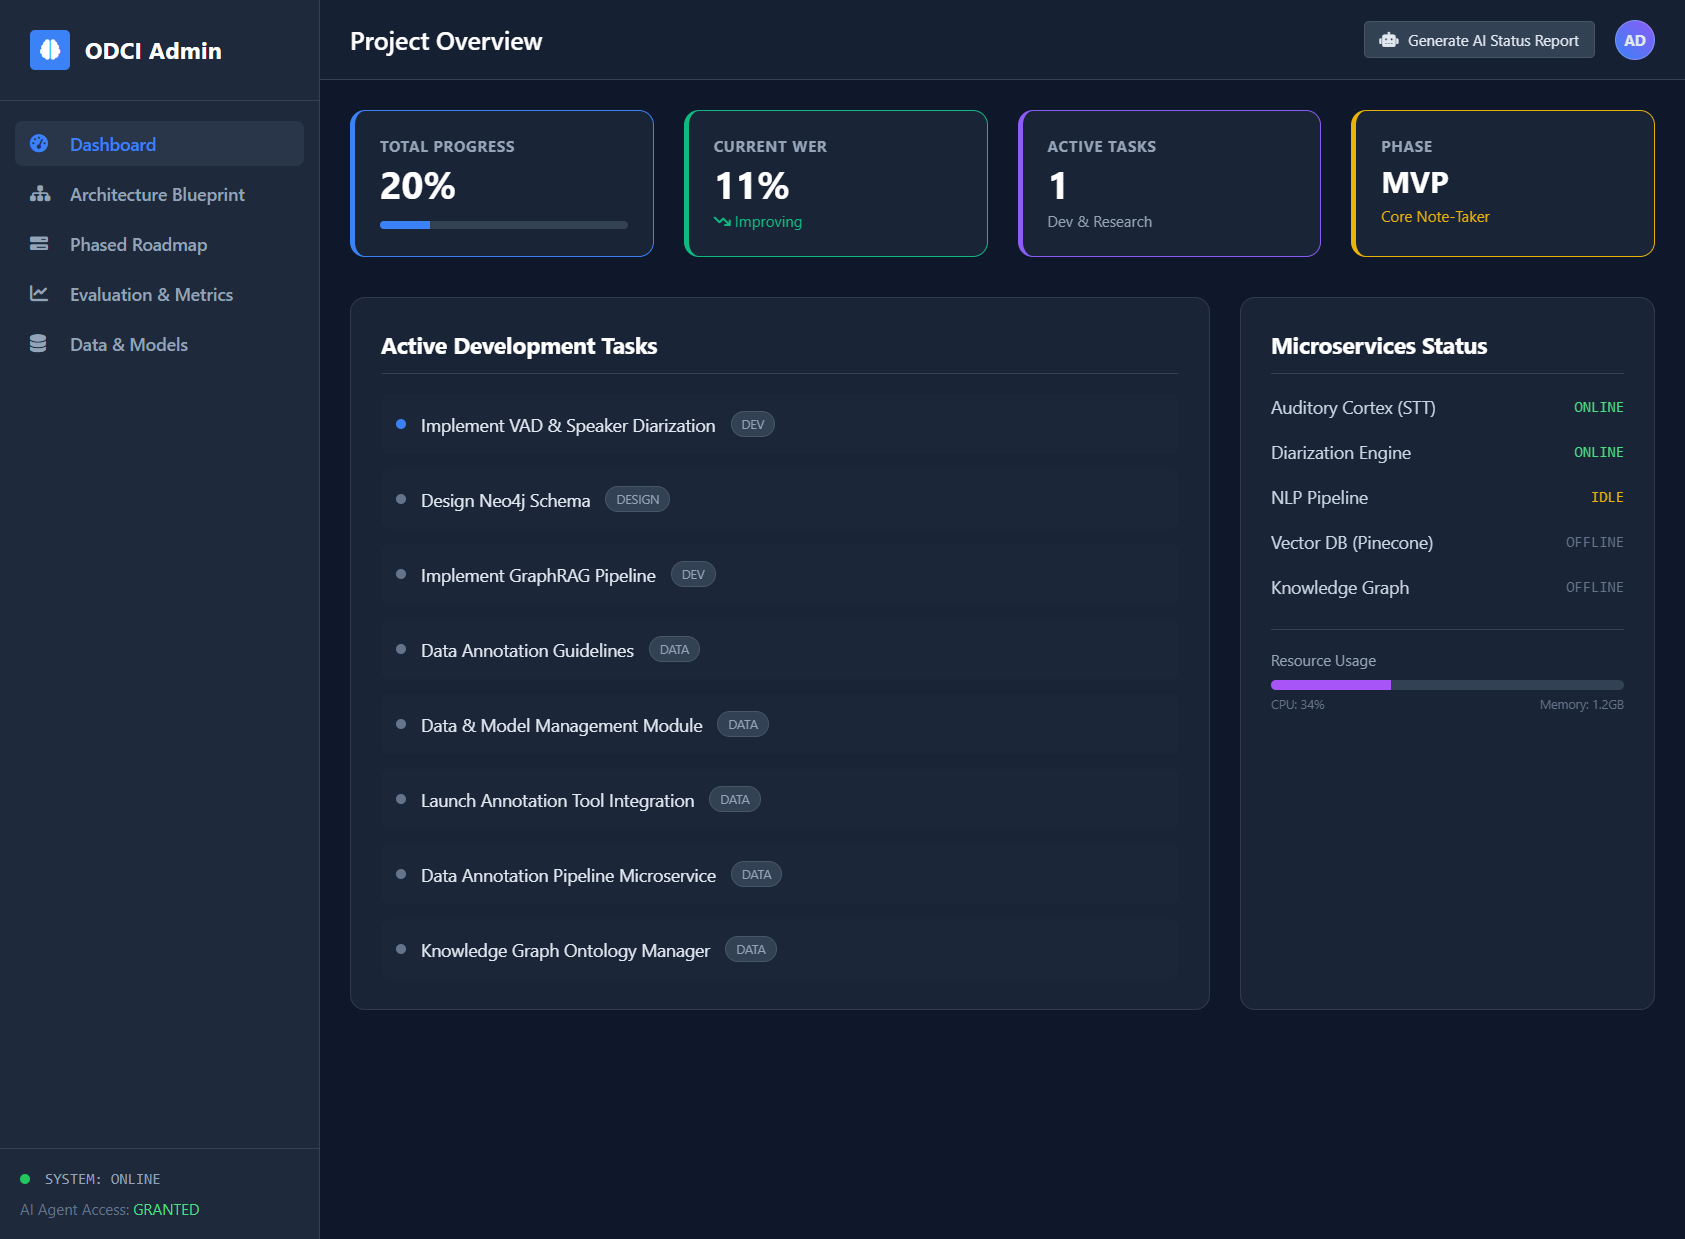This screenshot has width=1685, height=1239.
Task: Toggle the status dot on Data Annotation Guidelines
Action: pyautogui.click(x=401, y=649)
